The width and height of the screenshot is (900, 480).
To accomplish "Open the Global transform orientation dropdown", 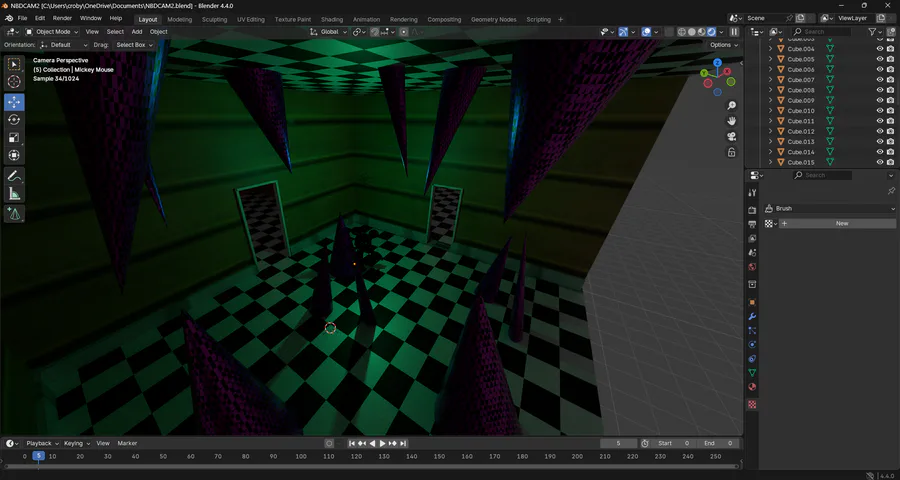I will coord(329,32).
